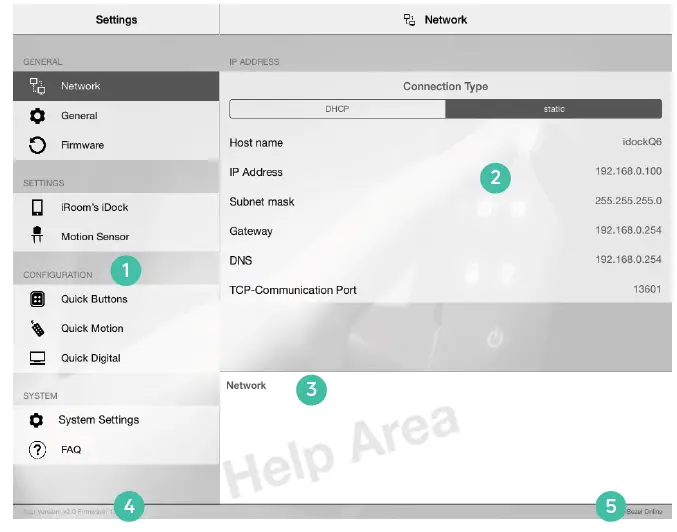Screen dimensions: 677x532
Task: Open the Quick Buttons configuration
Action: pyautogui.click(x=116, y=299)
